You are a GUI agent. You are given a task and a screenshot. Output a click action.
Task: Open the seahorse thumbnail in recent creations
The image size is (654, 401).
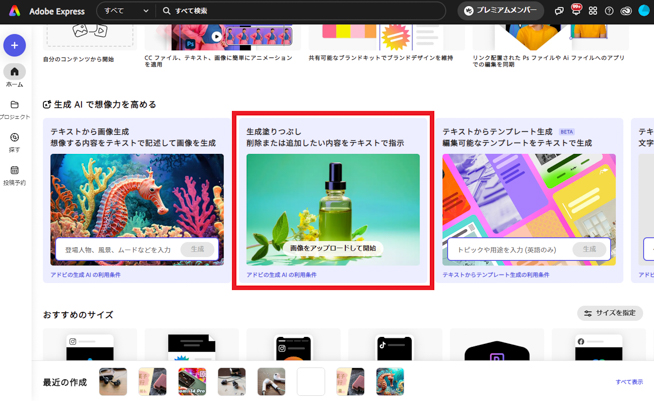point(390,381)
